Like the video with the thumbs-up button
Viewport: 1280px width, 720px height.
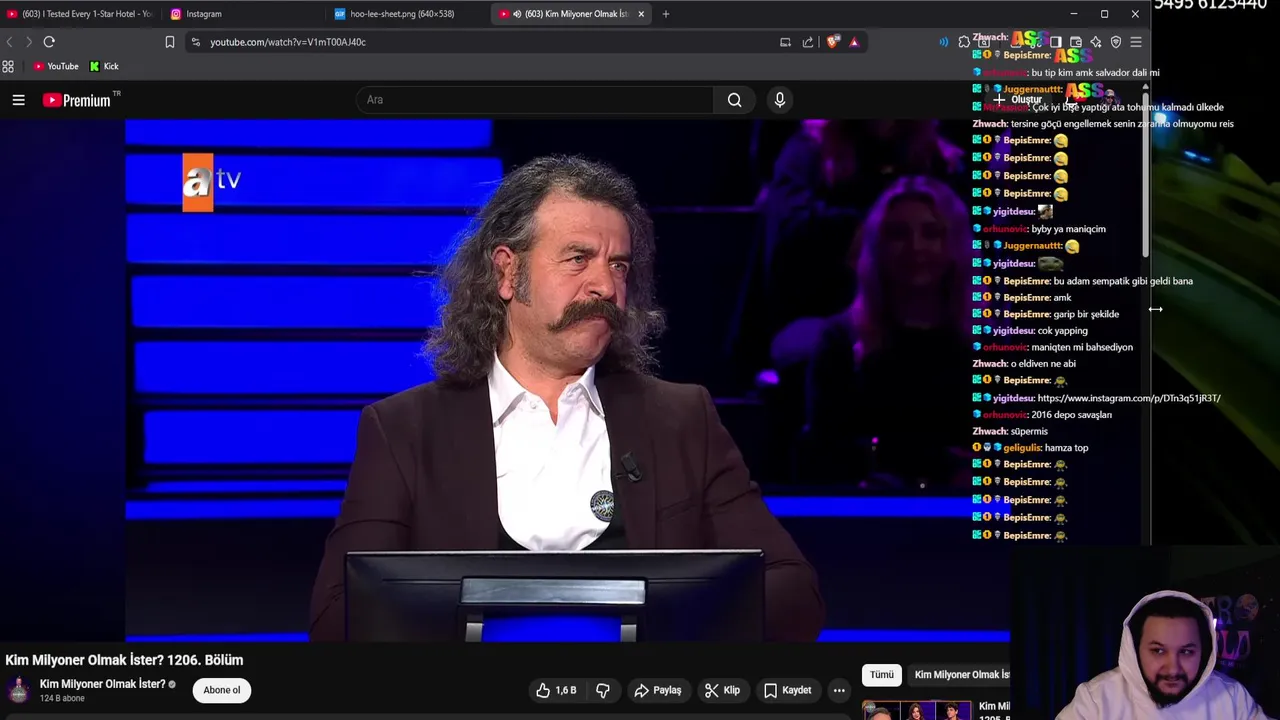tap(555, 690)
